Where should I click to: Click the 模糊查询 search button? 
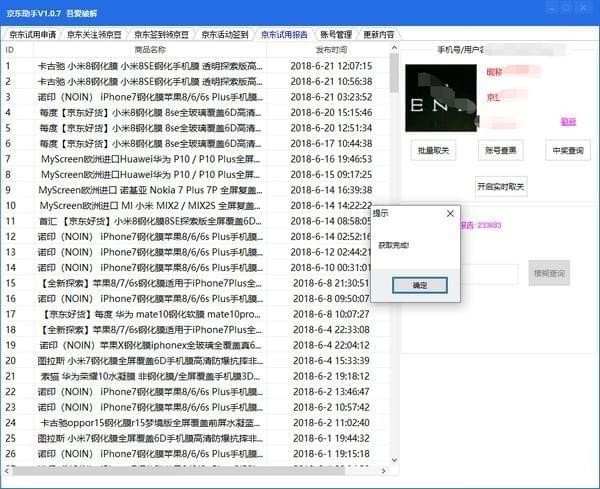click(548, 273)
